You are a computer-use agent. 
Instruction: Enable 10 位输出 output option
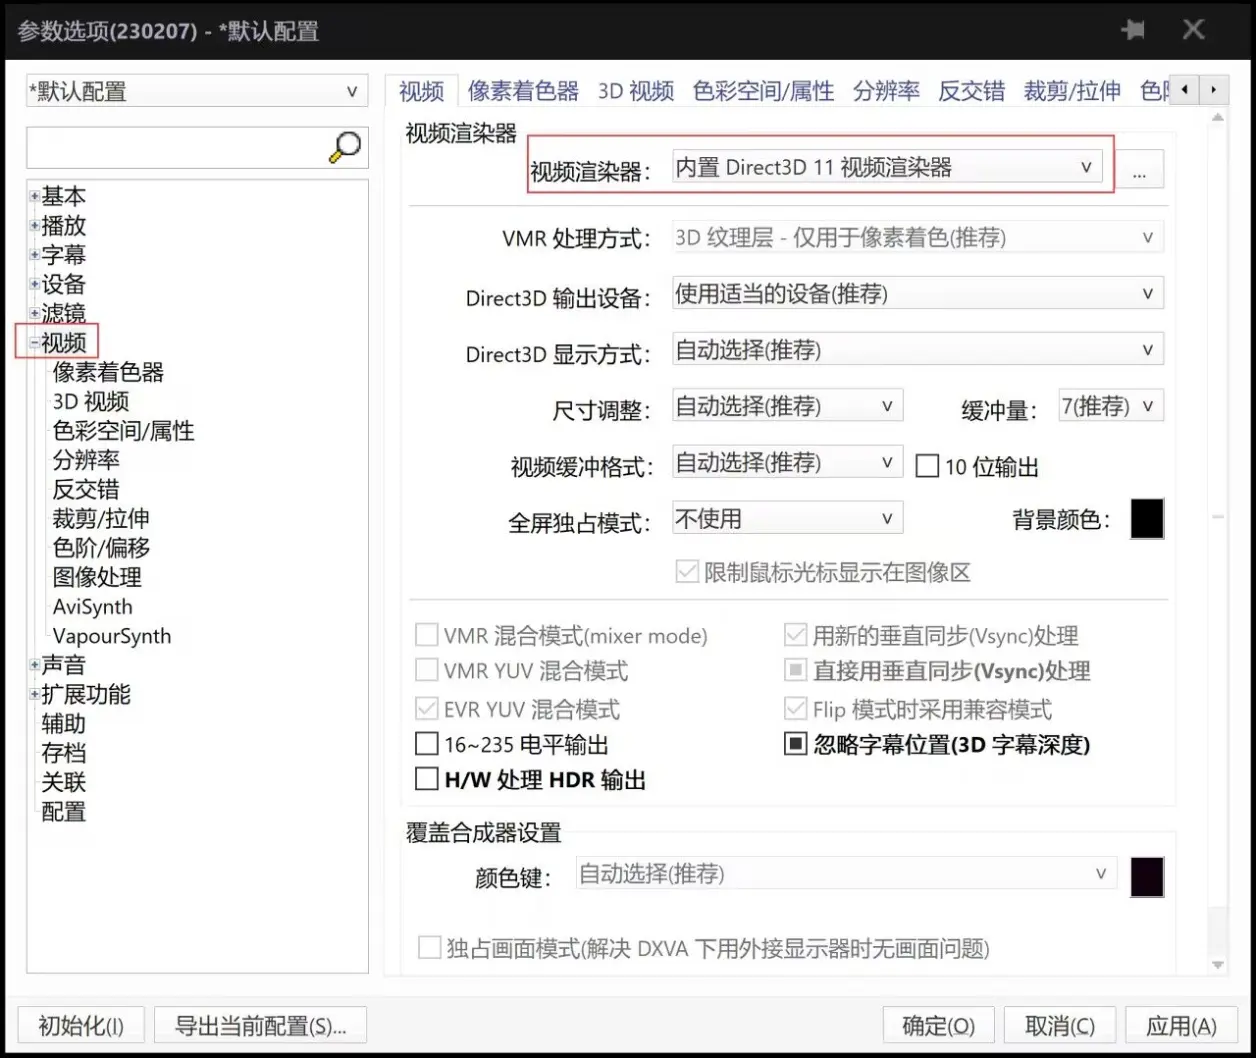[x=927, y=465]
